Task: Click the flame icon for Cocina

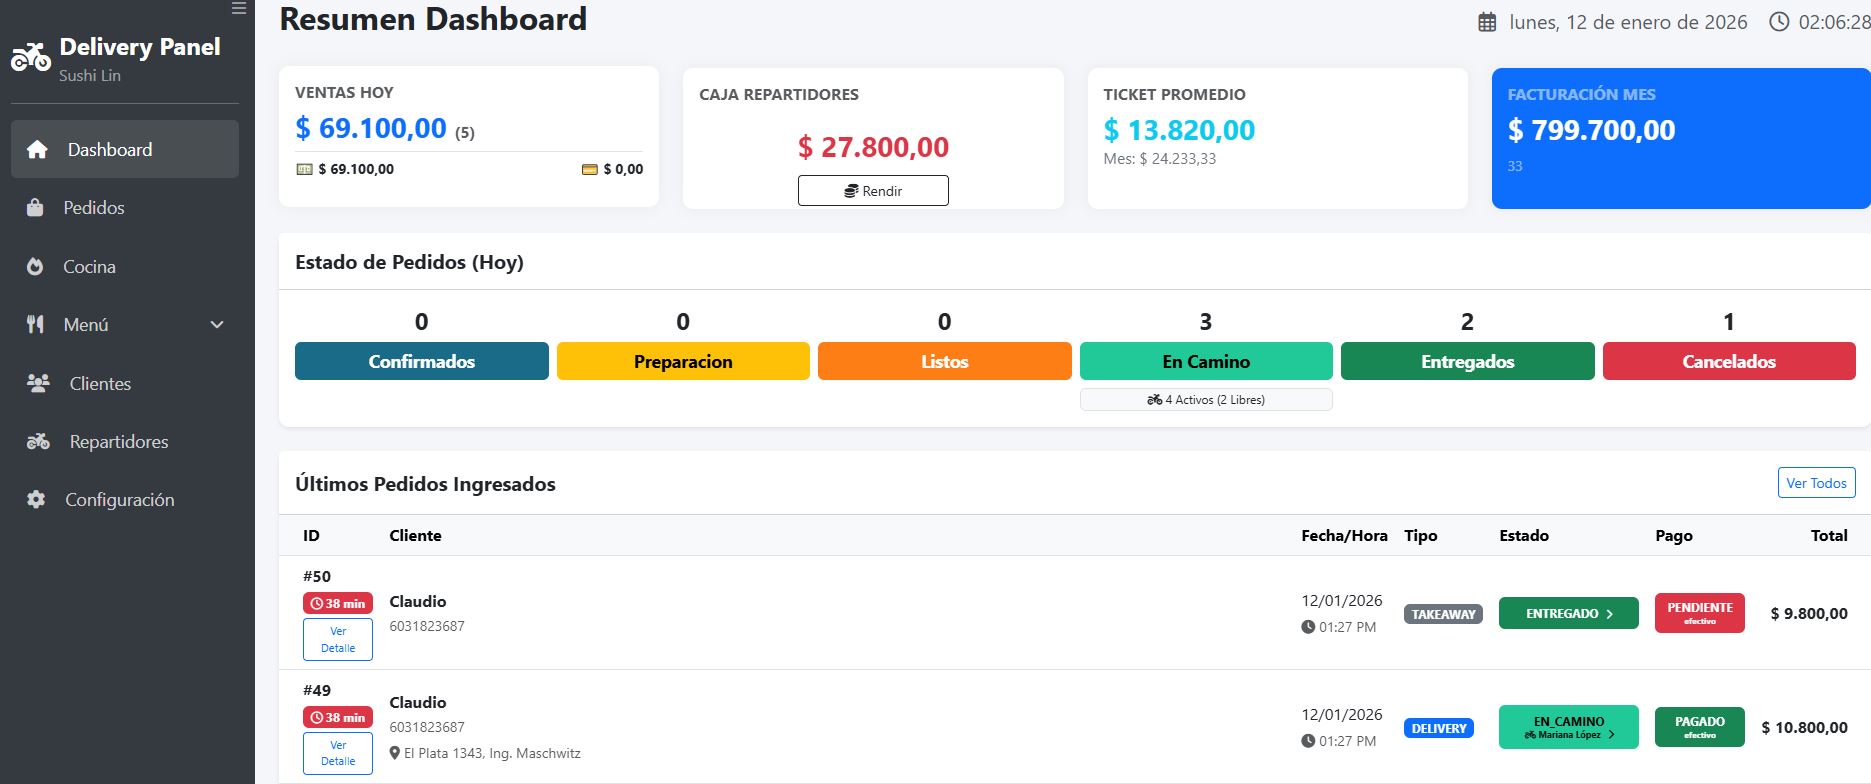Action: tap(35, 267)
